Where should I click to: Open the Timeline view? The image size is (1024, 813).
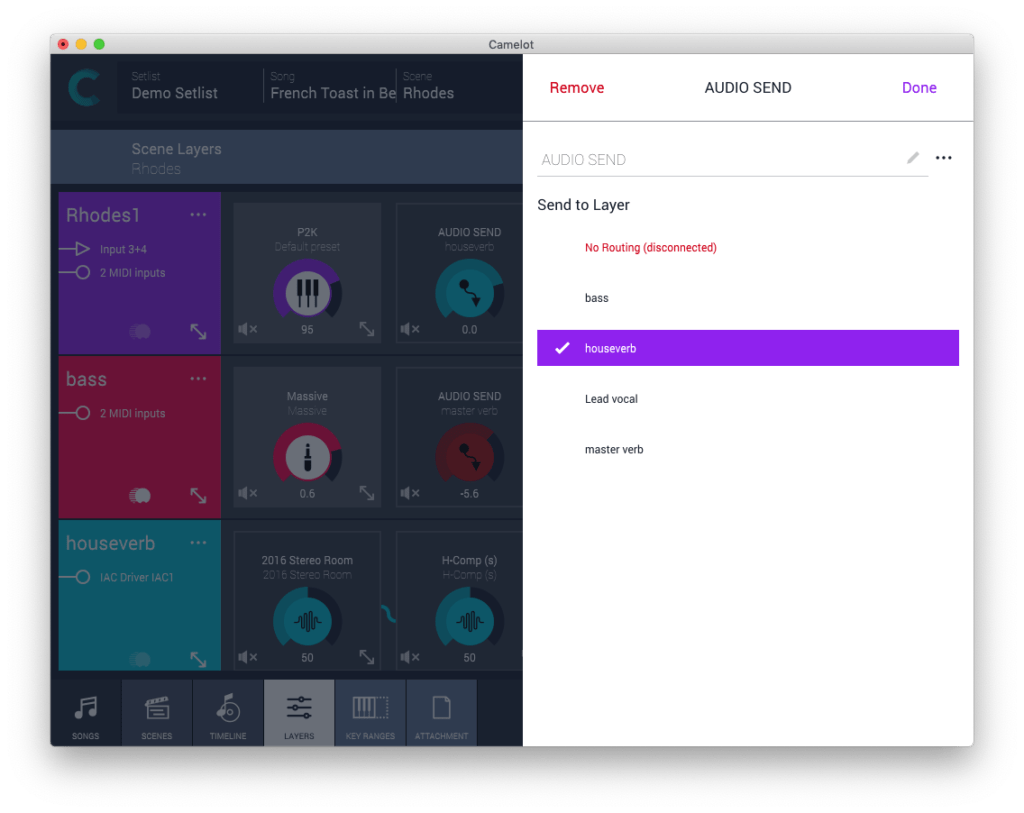pyautogui.click(x=228, y=712)
